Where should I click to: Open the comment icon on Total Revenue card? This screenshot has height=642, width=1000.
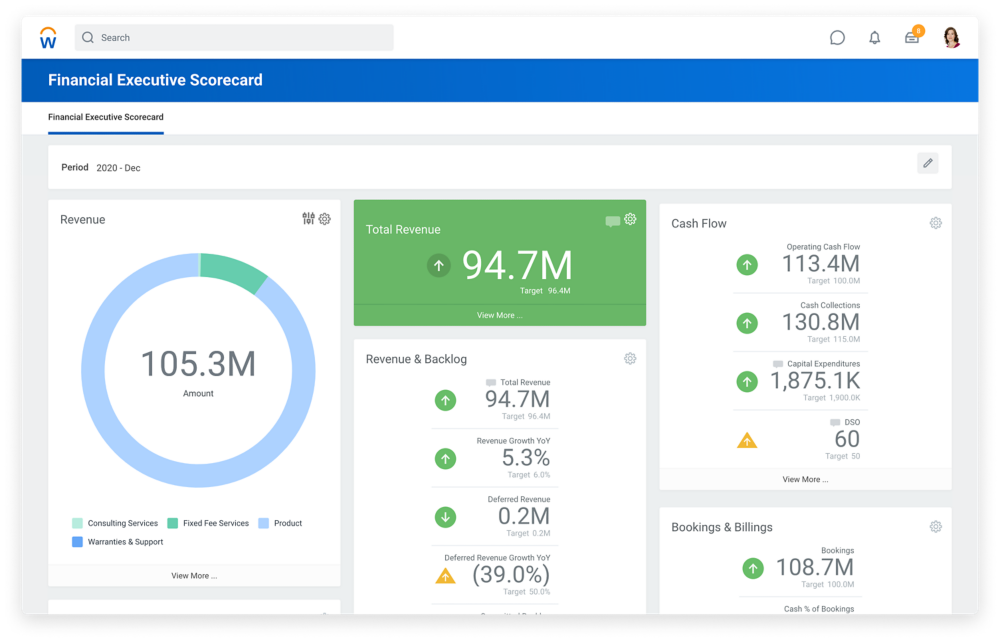(x=613, y=218)
